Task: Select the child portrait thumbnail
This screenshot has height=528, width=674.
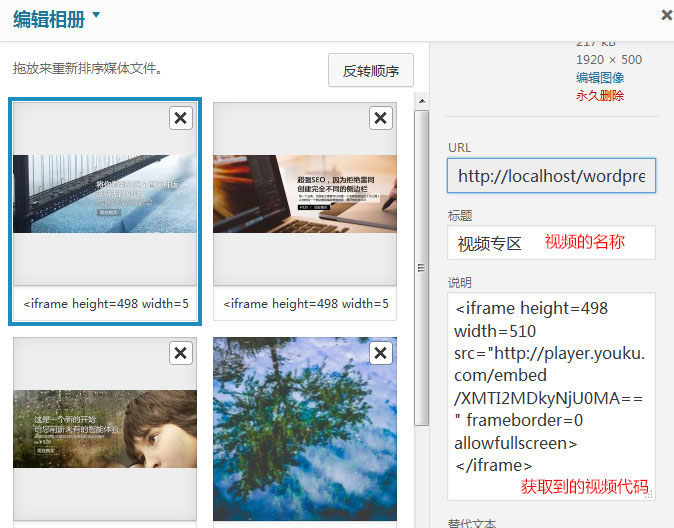Action: (x=105, y=430)
